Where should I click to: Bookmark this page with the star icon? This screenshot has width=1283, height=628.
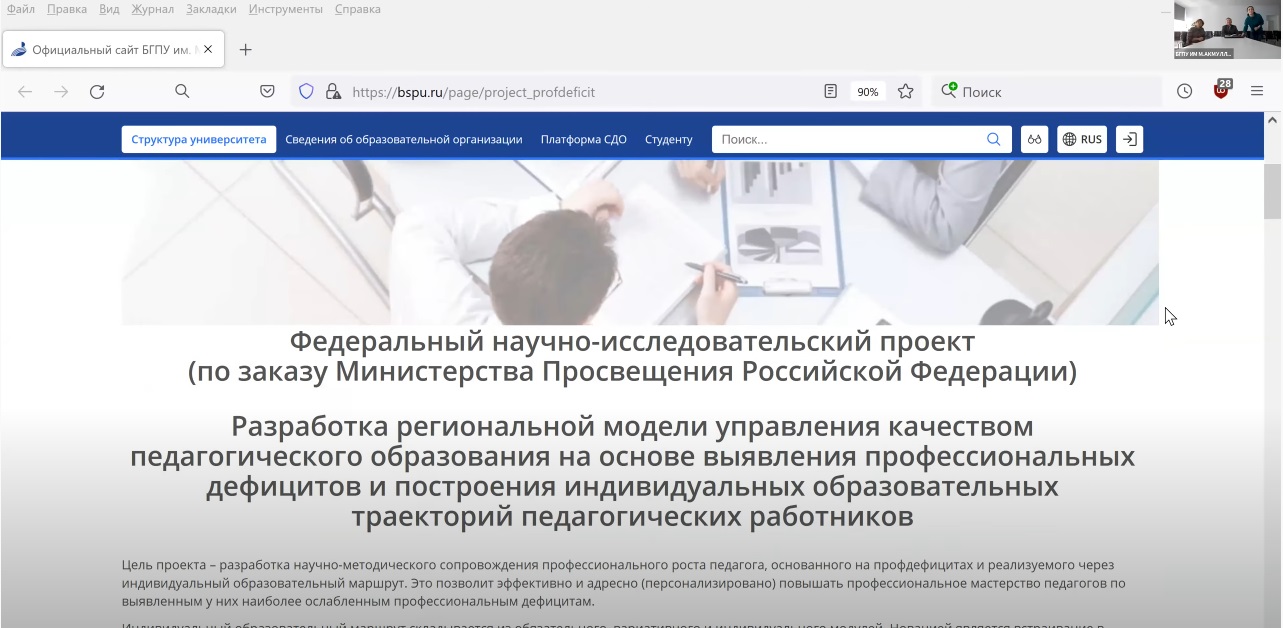905,92
